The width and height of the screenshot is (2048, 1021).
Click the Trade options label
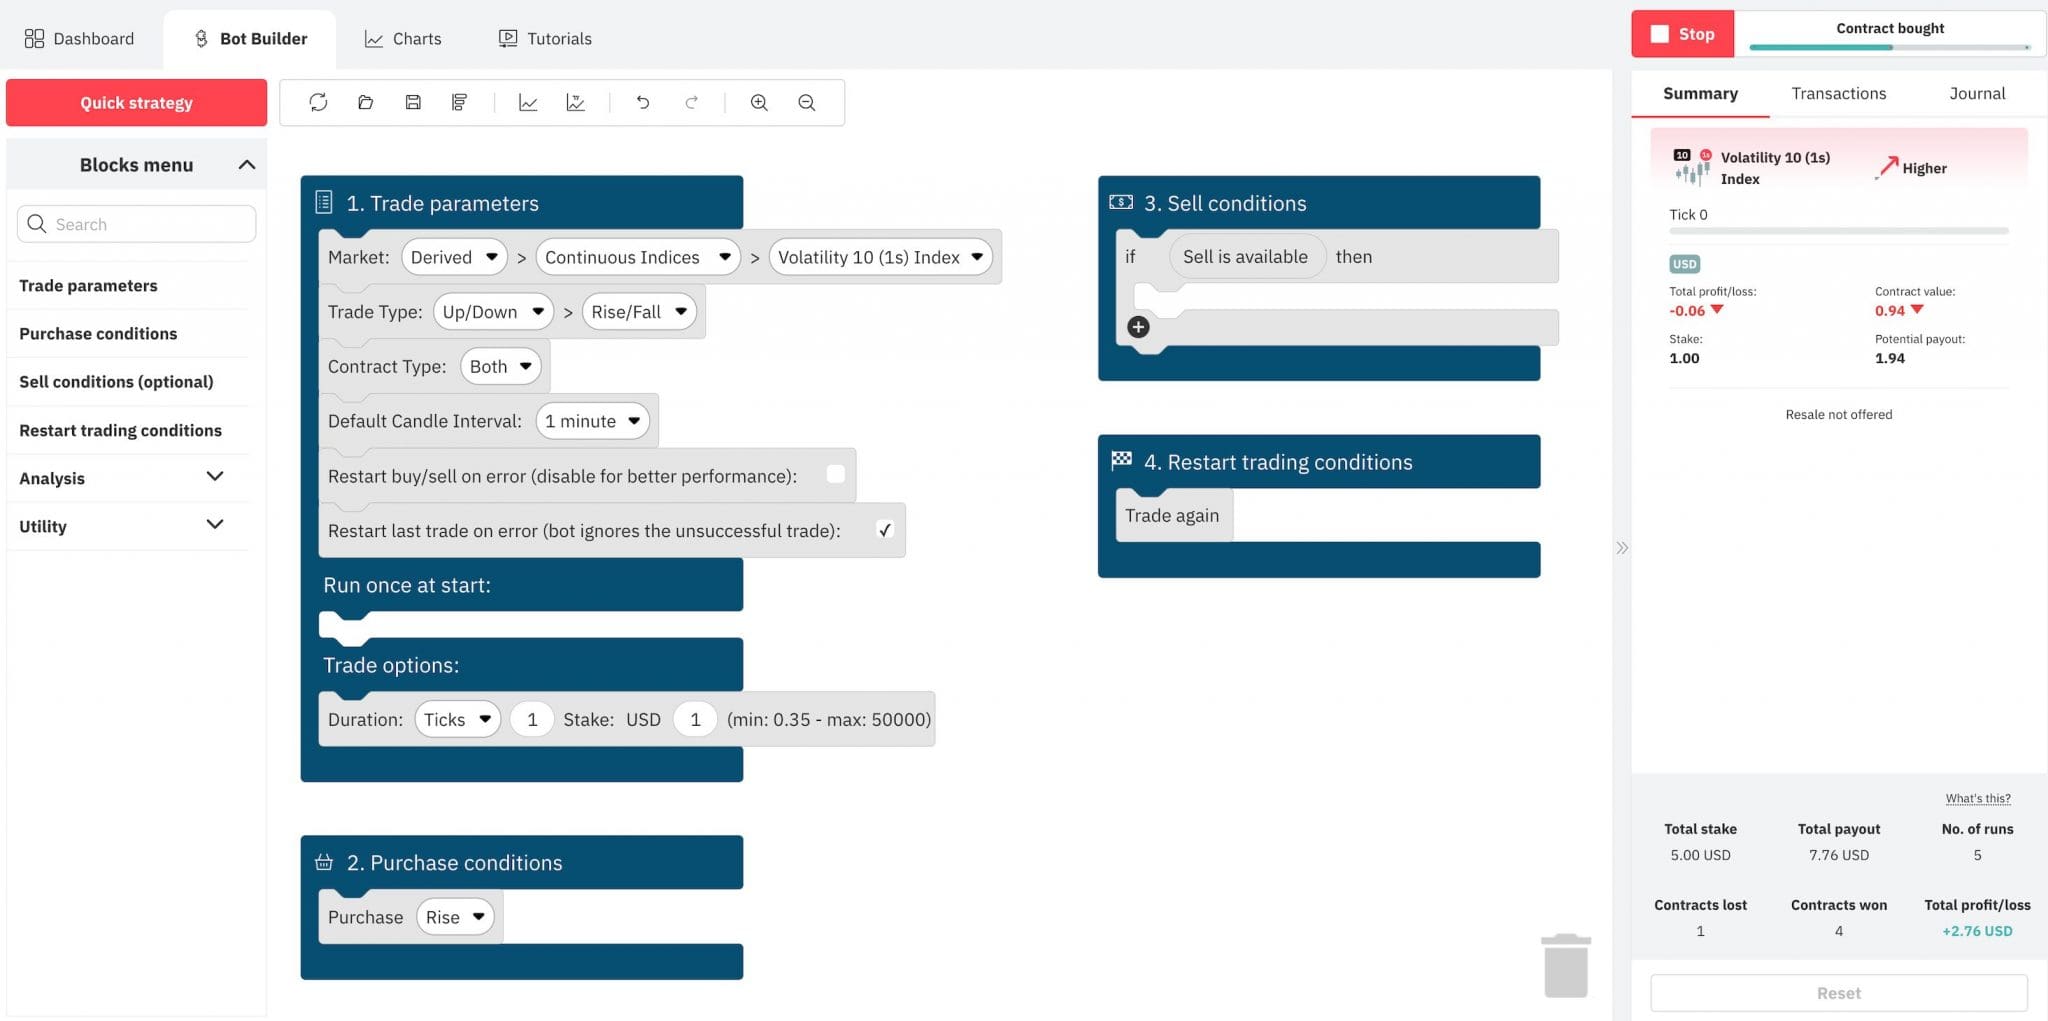click(x=391, y=665)
